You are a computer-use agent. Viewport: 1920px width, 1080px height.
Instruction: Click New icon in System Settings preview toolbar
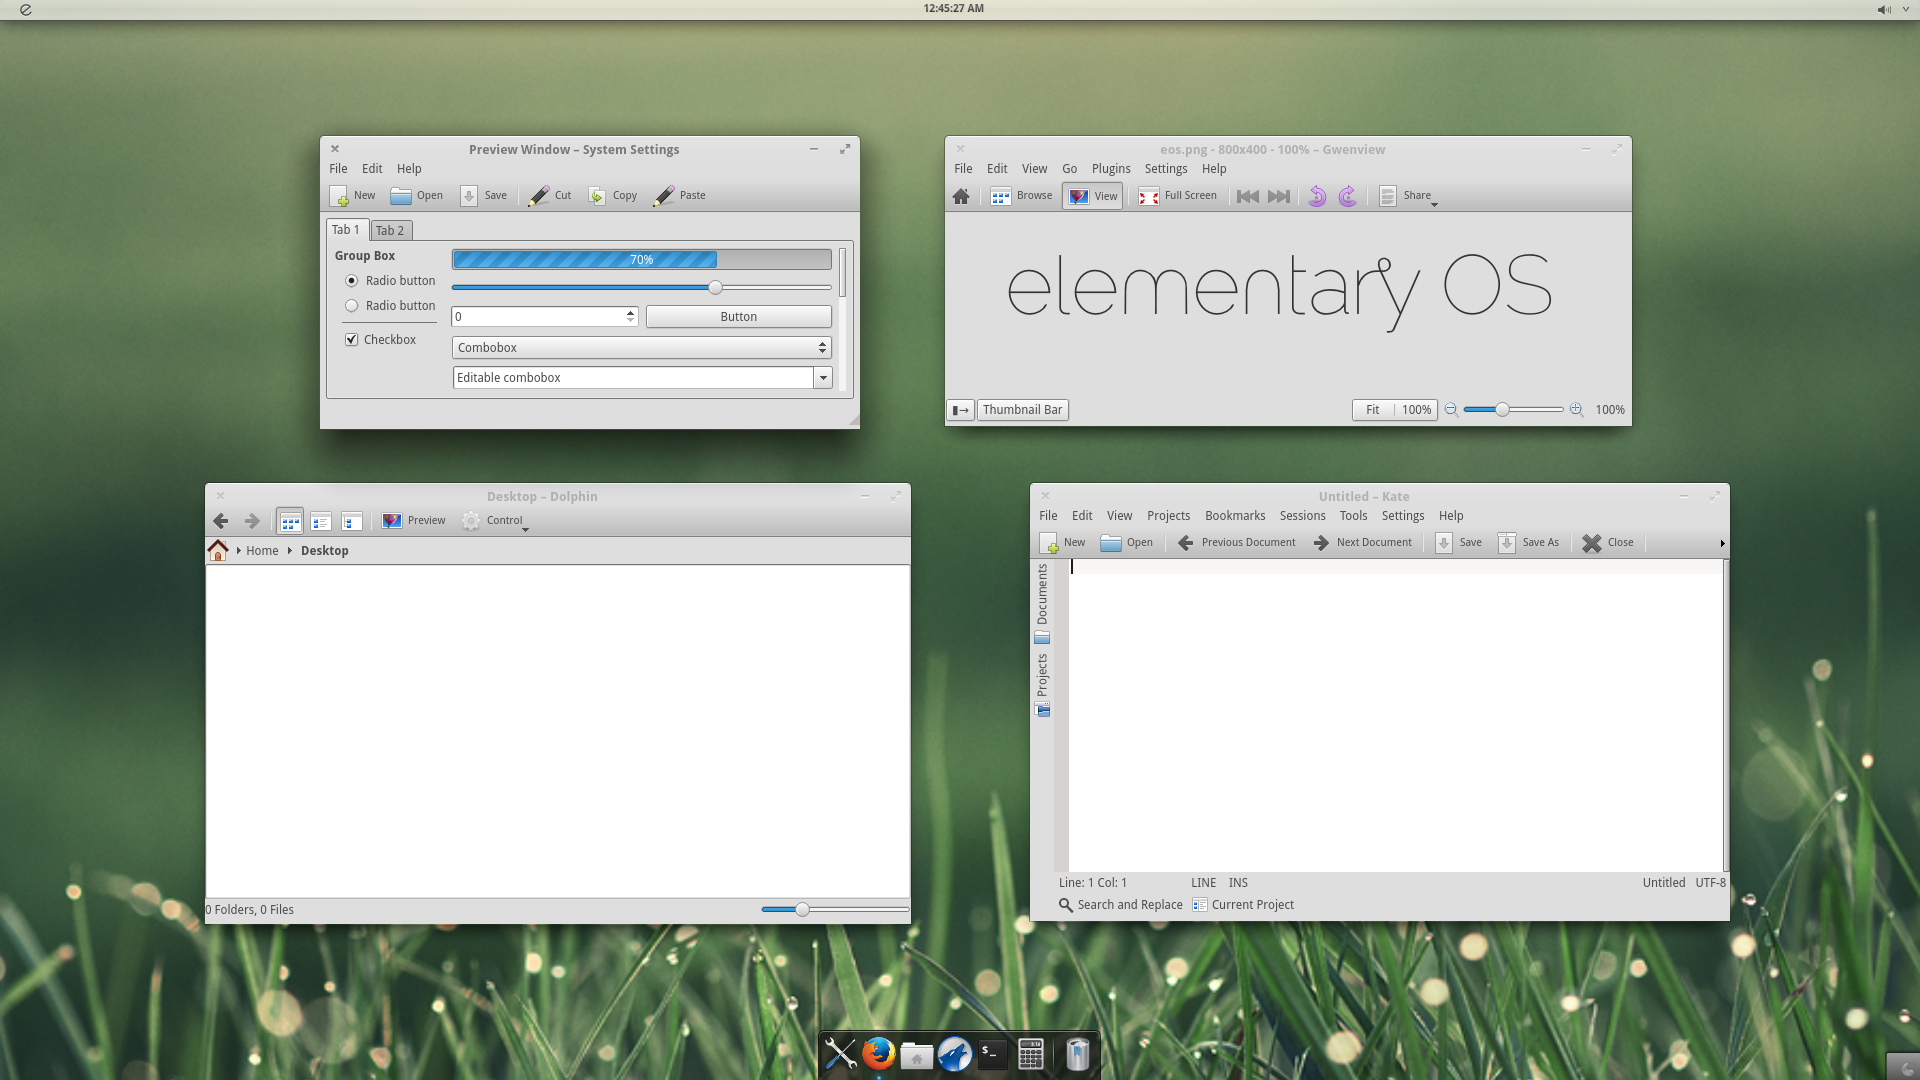click(339, 196)
